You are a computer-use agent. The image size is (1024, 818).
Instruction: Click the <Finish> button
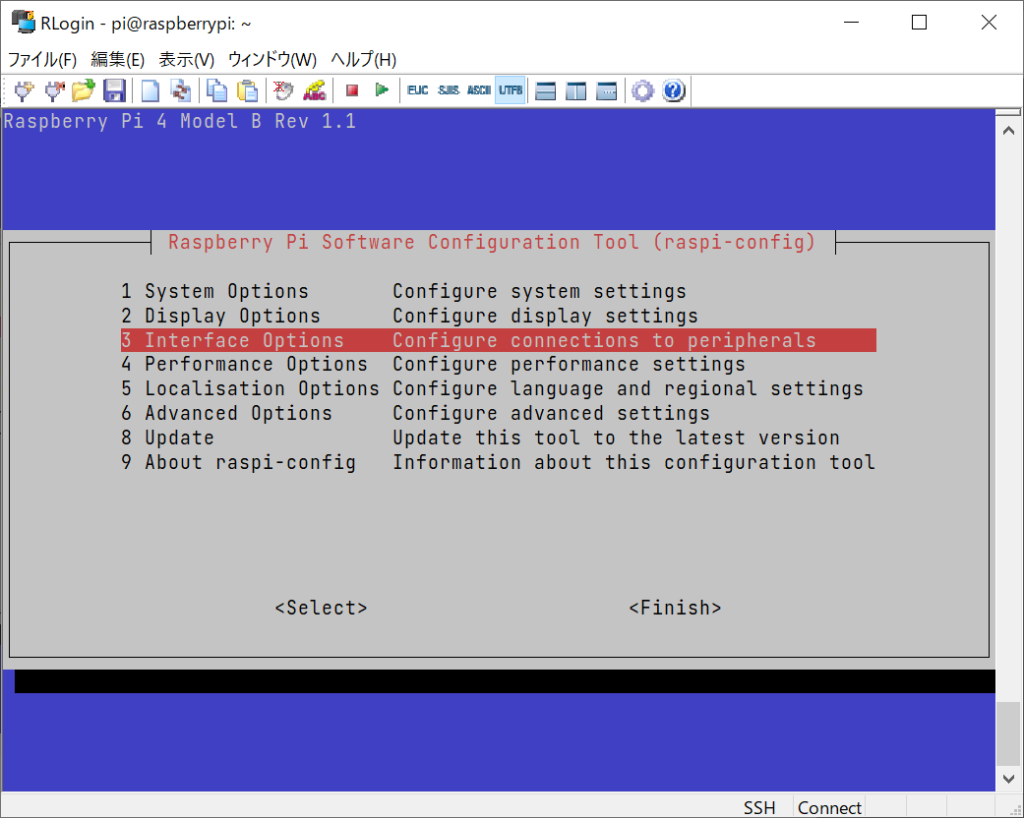click(x=675, y=608)
